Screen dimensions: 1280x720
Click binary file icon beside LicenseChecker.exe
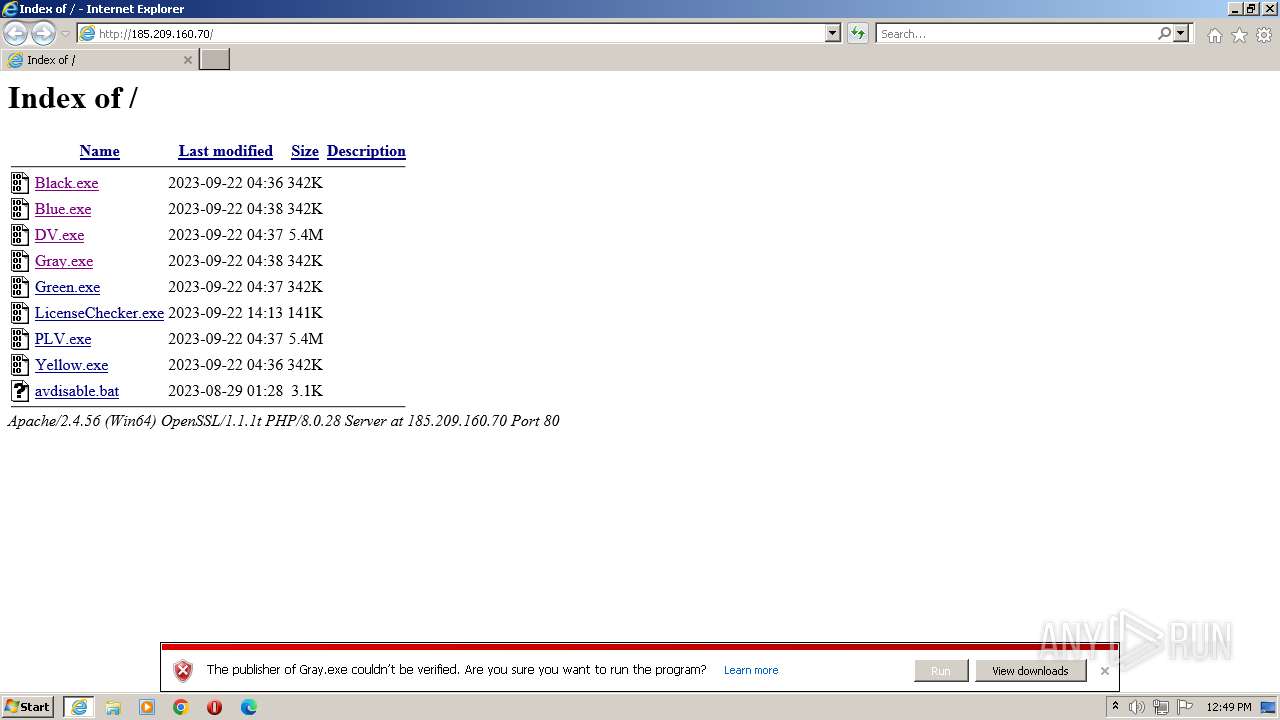20,312
